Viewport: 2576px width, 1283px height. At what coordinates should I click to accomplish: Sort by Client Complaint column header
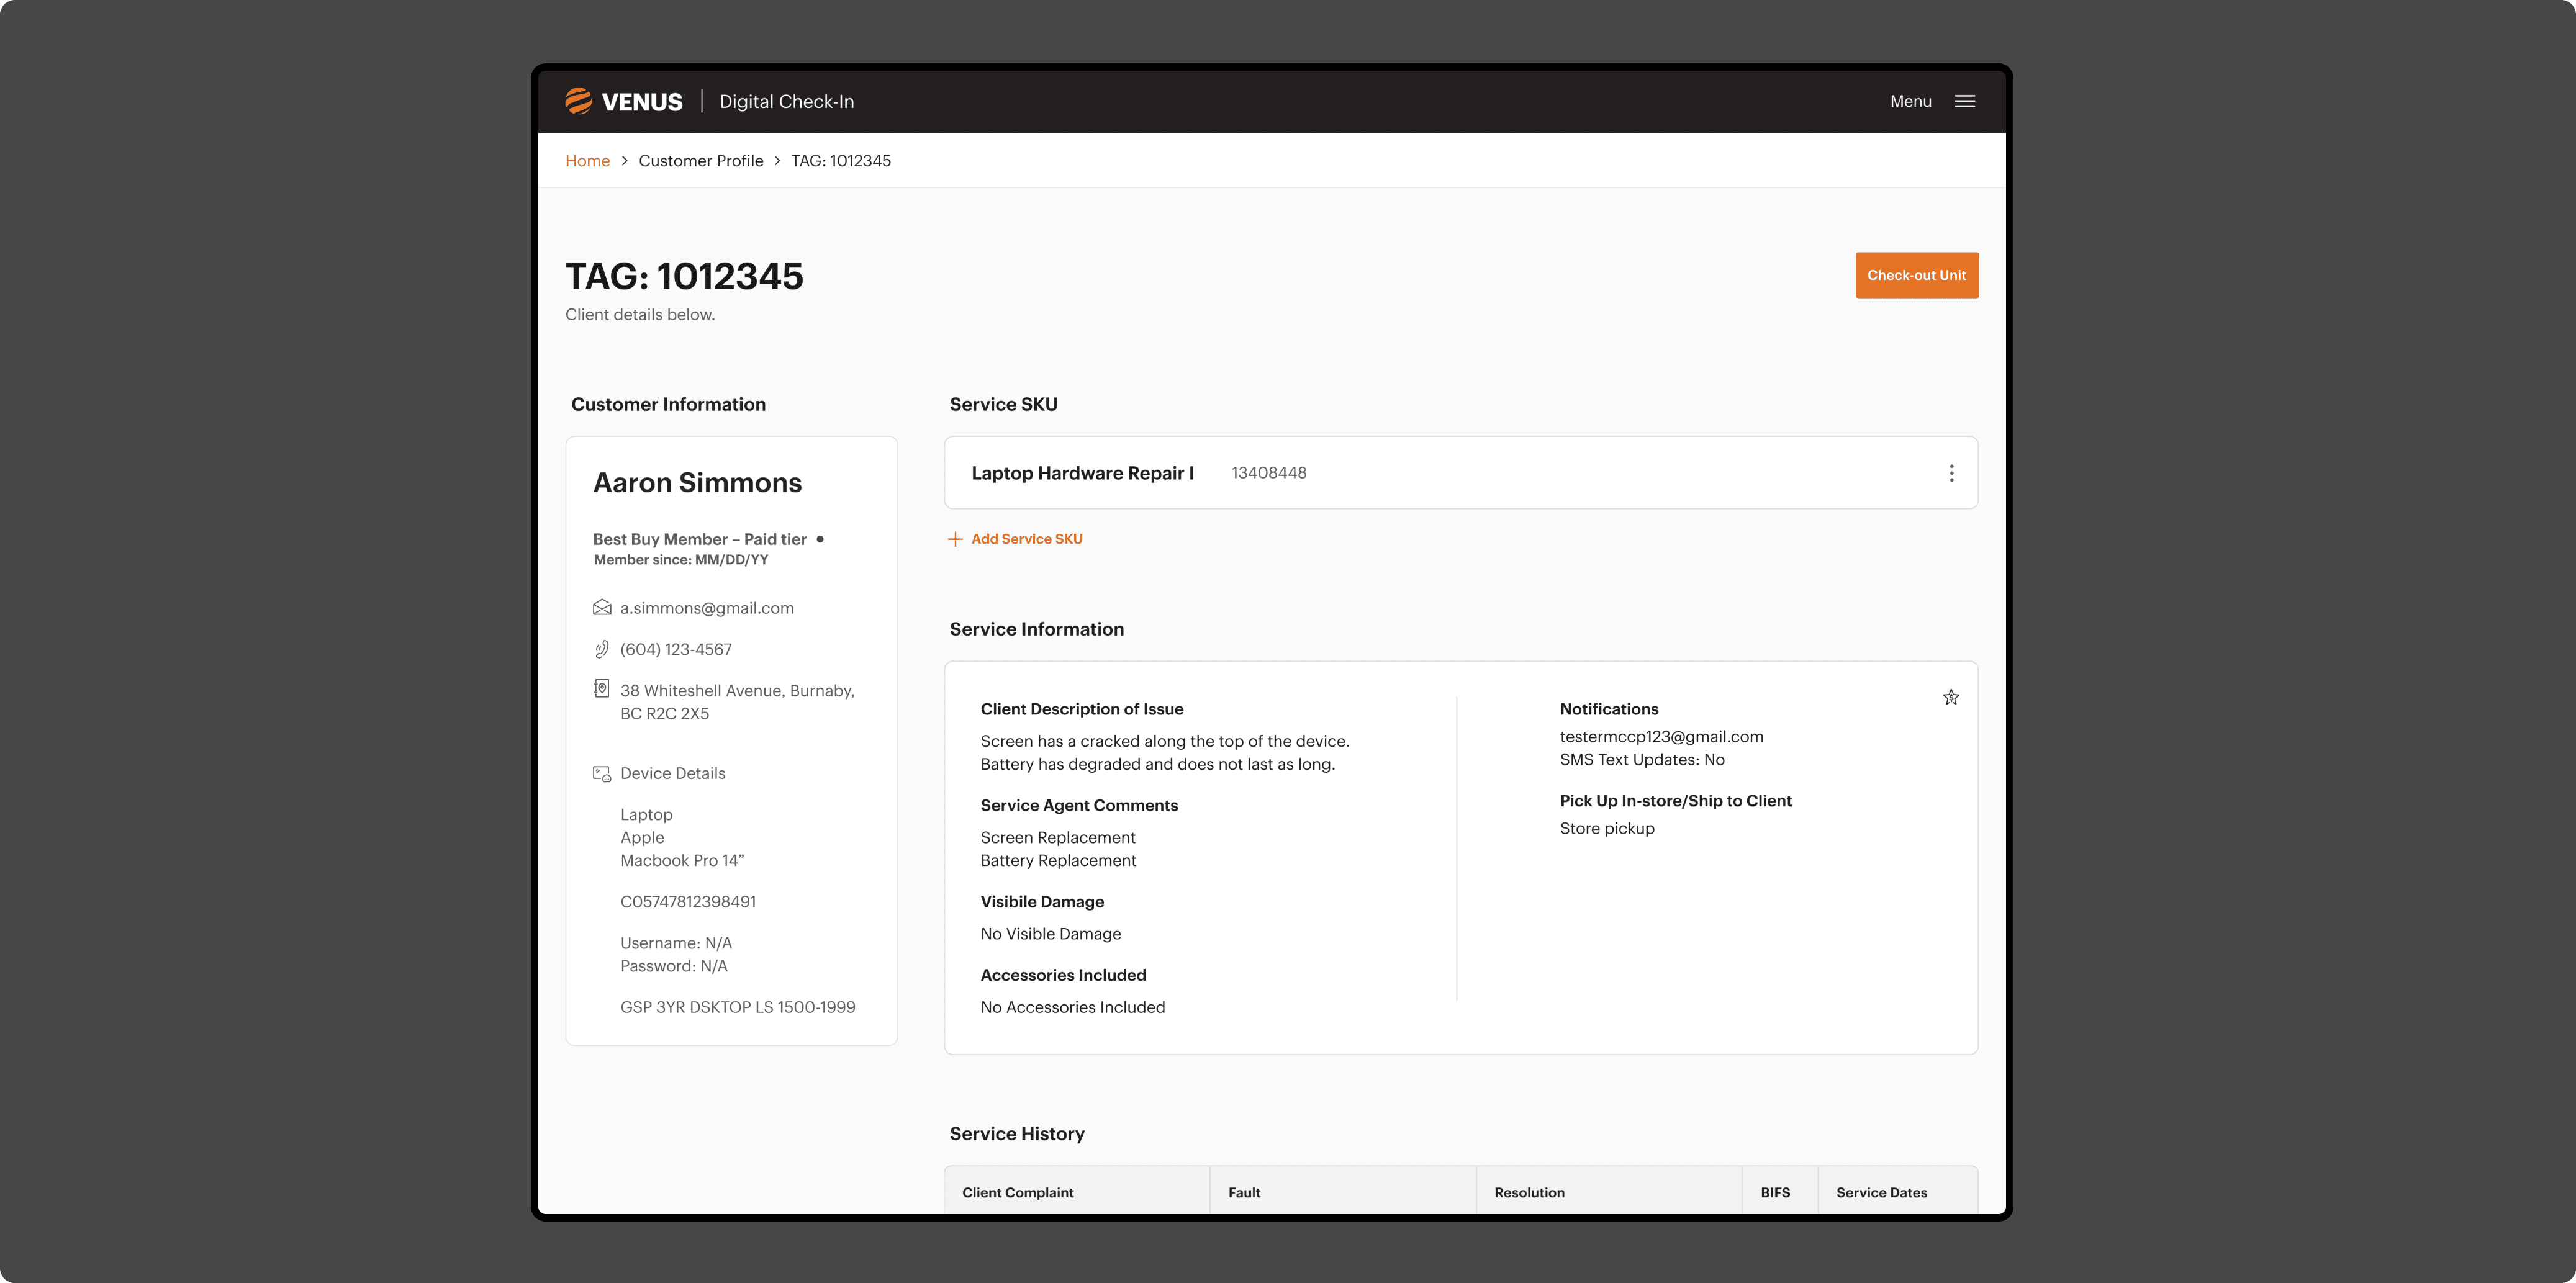coord(1017,1192)
